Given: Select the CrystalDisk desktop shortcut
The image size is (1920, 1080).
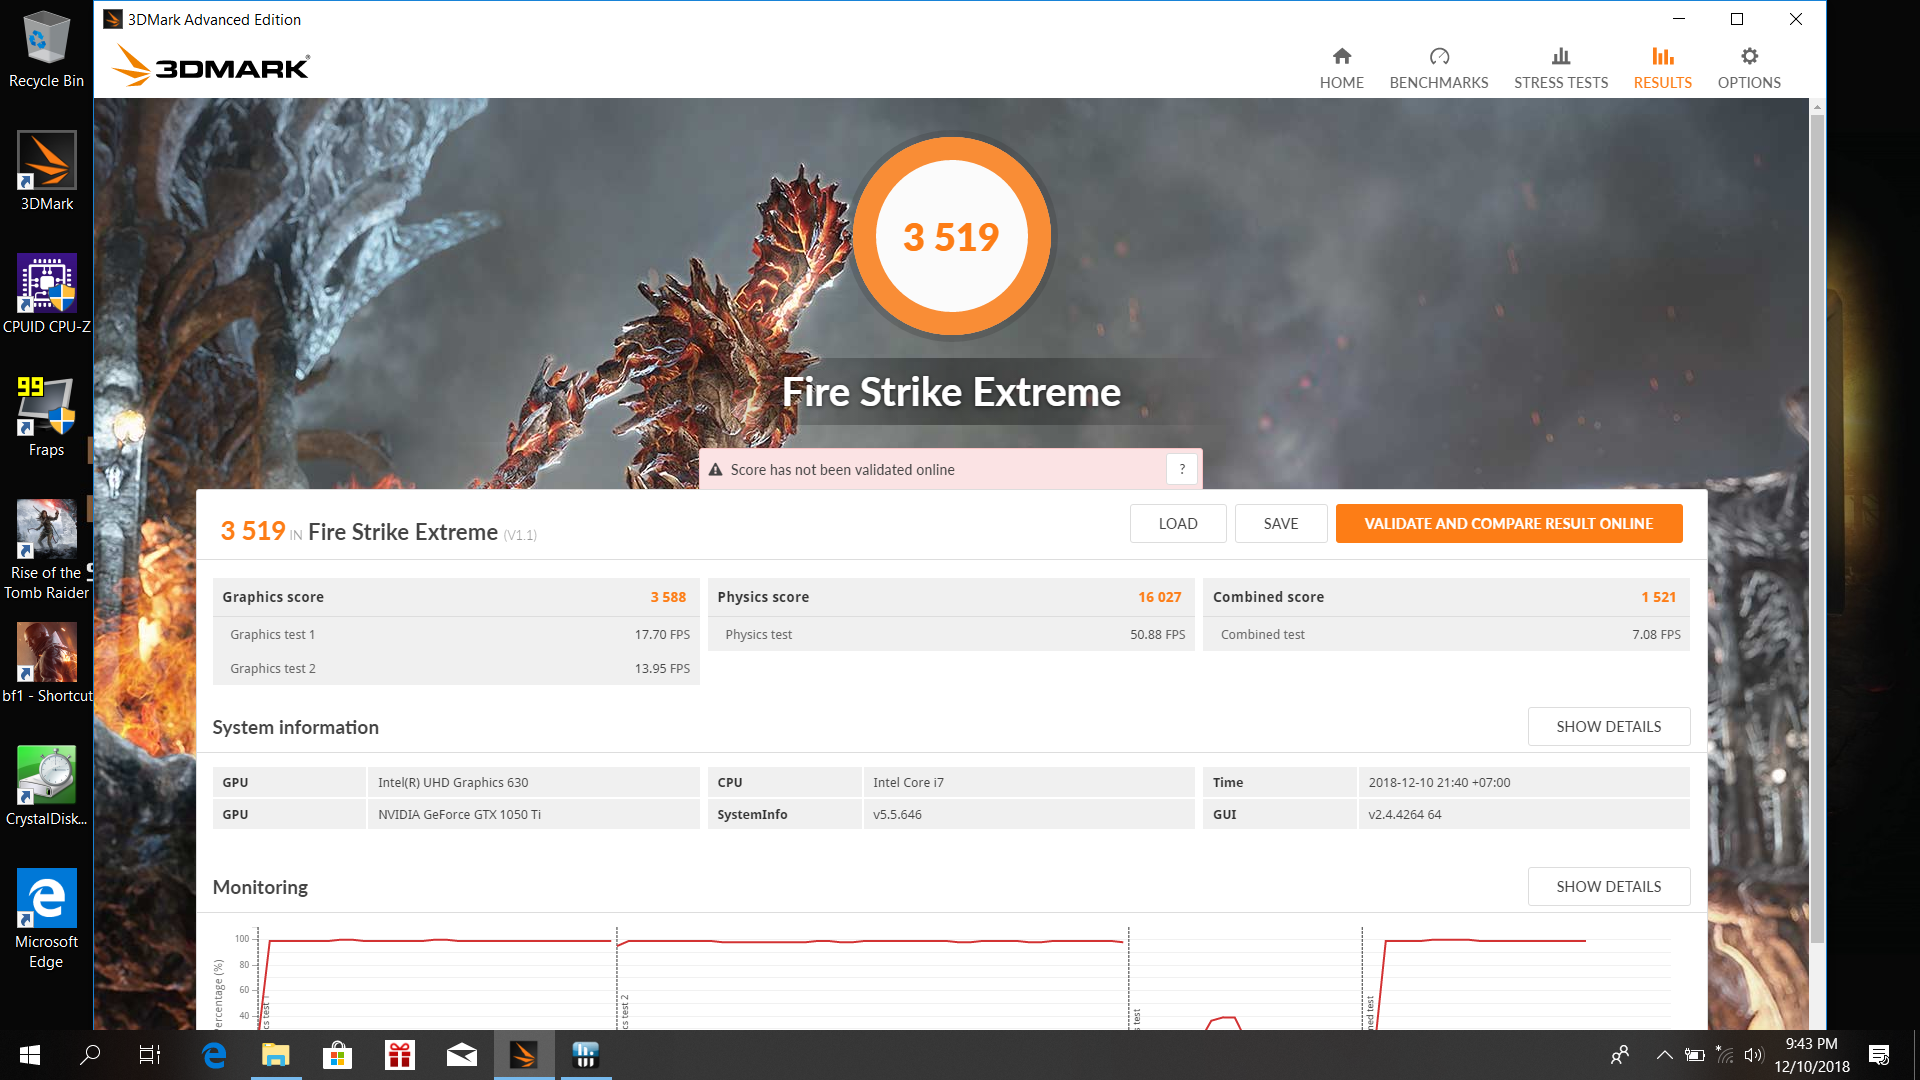Looking at the screenshot, I should (x=46, y=787).
